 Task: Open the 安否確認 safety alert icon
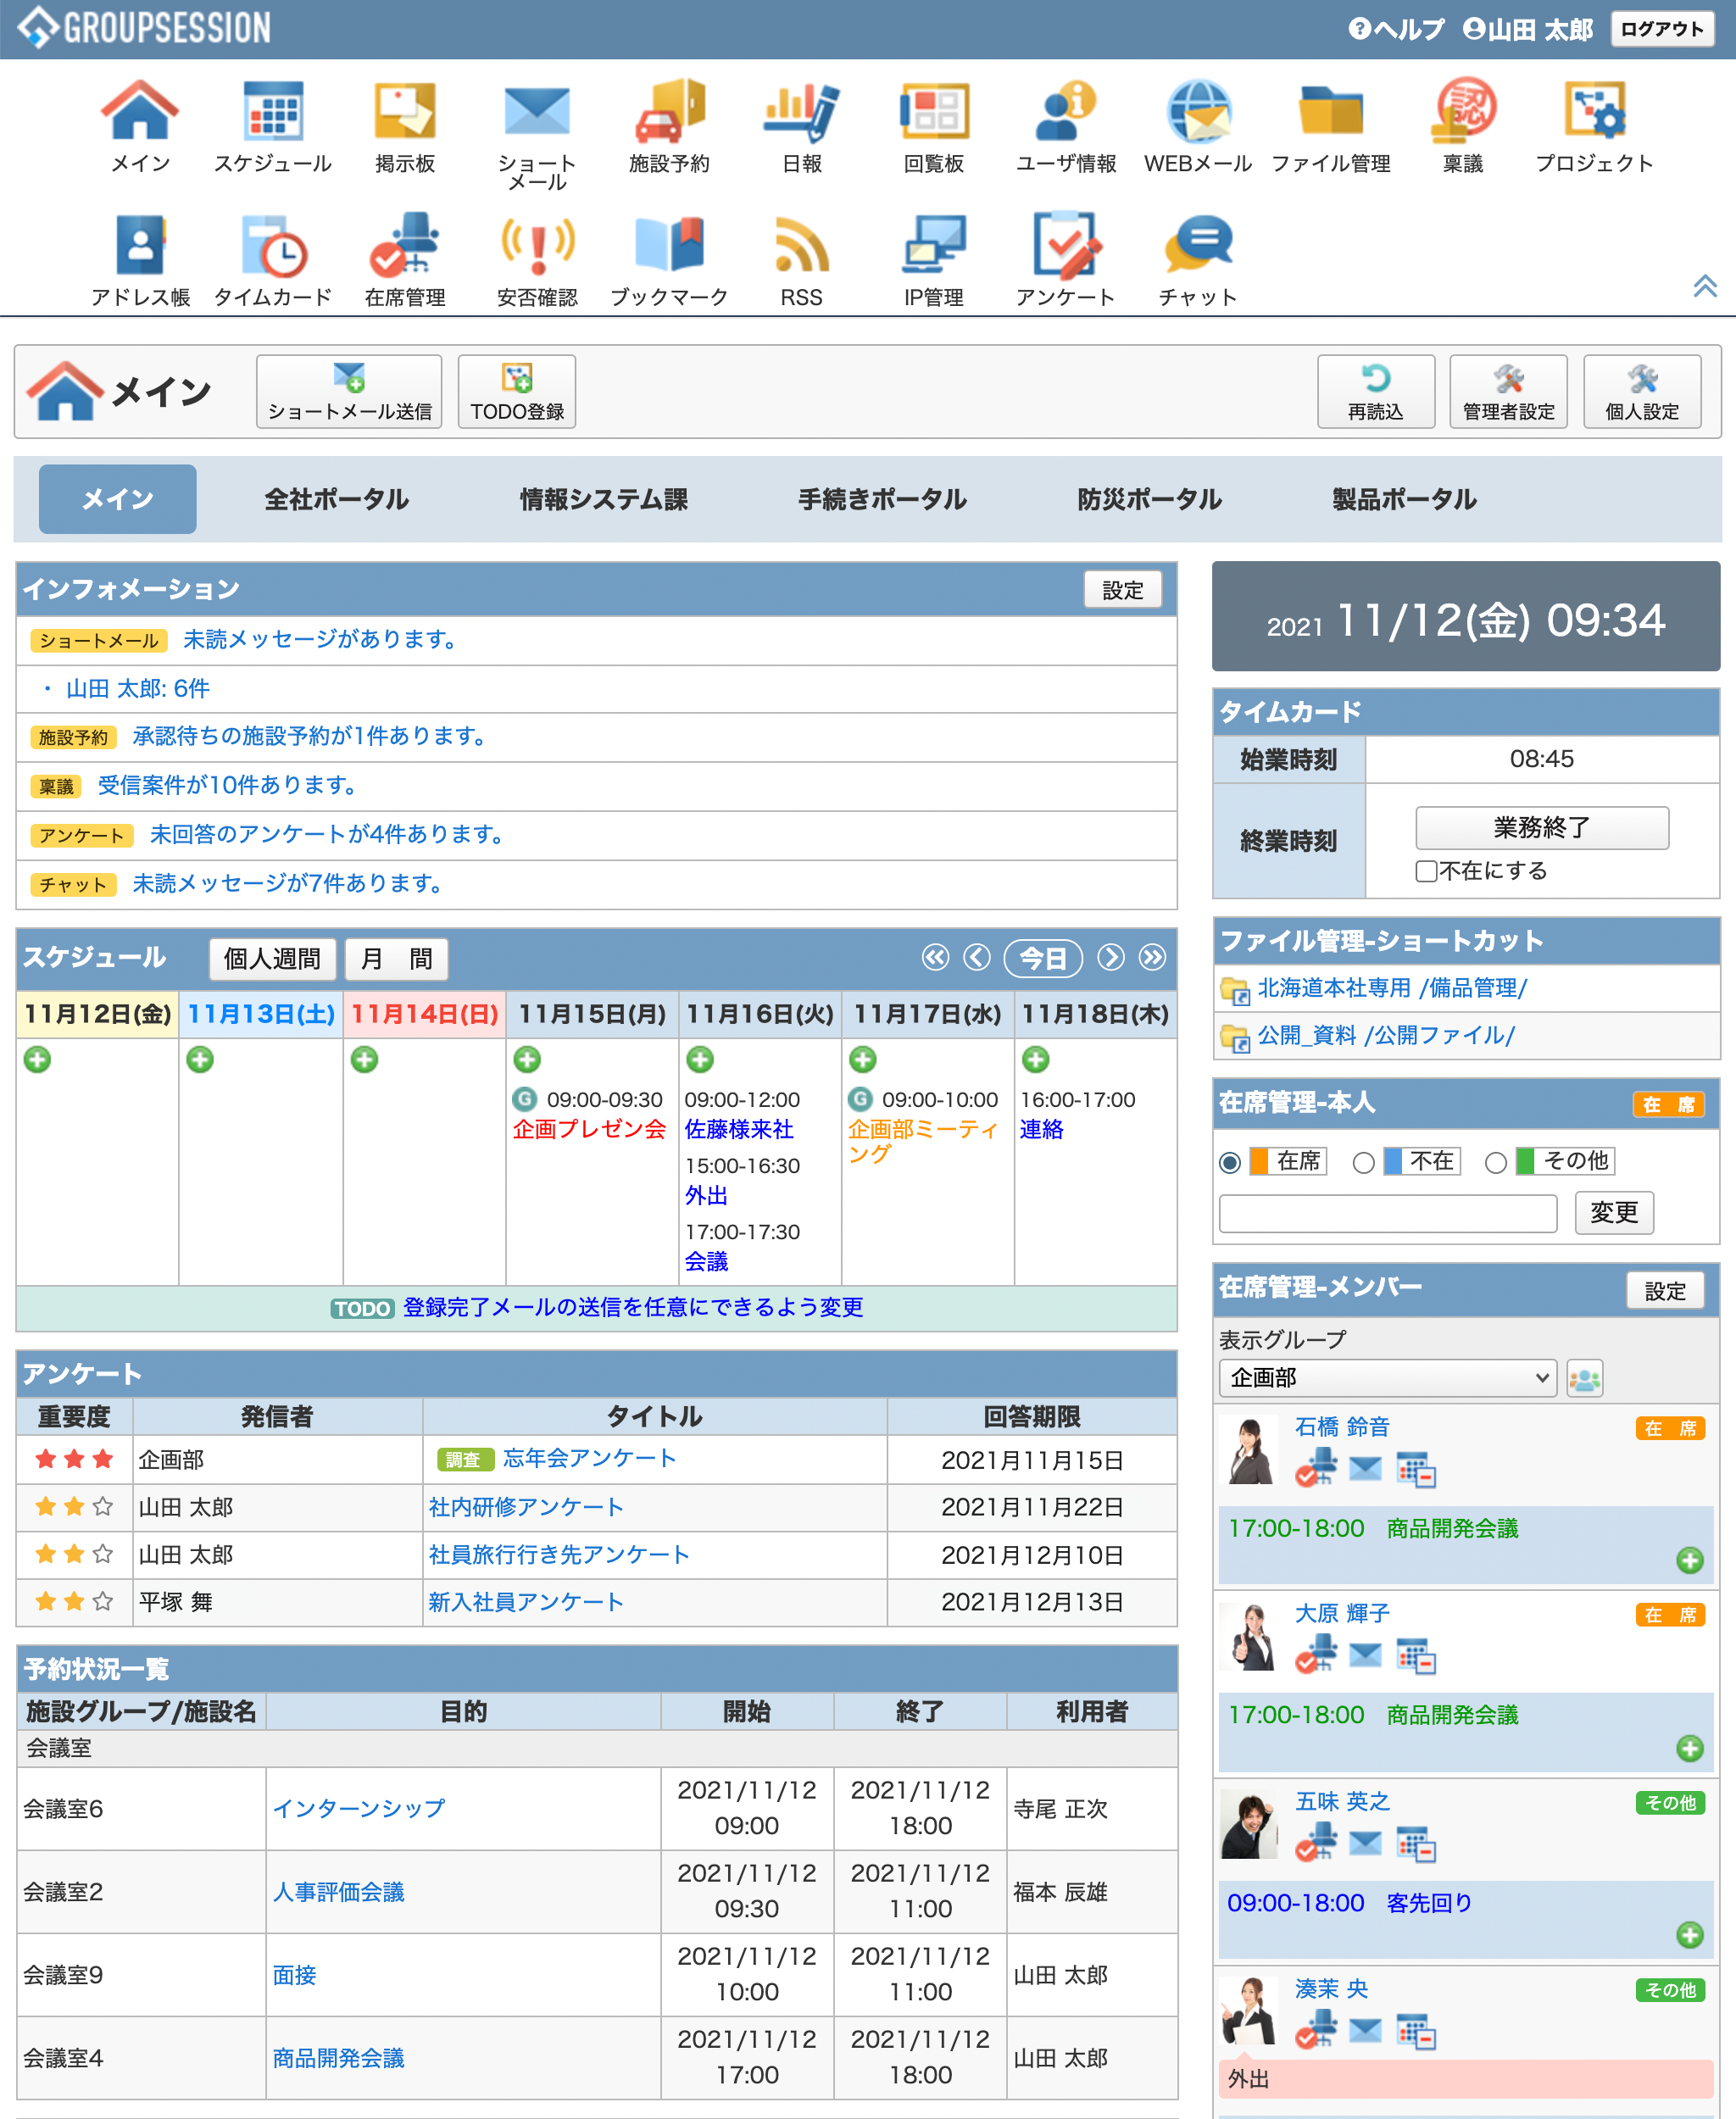coord(537,245)
